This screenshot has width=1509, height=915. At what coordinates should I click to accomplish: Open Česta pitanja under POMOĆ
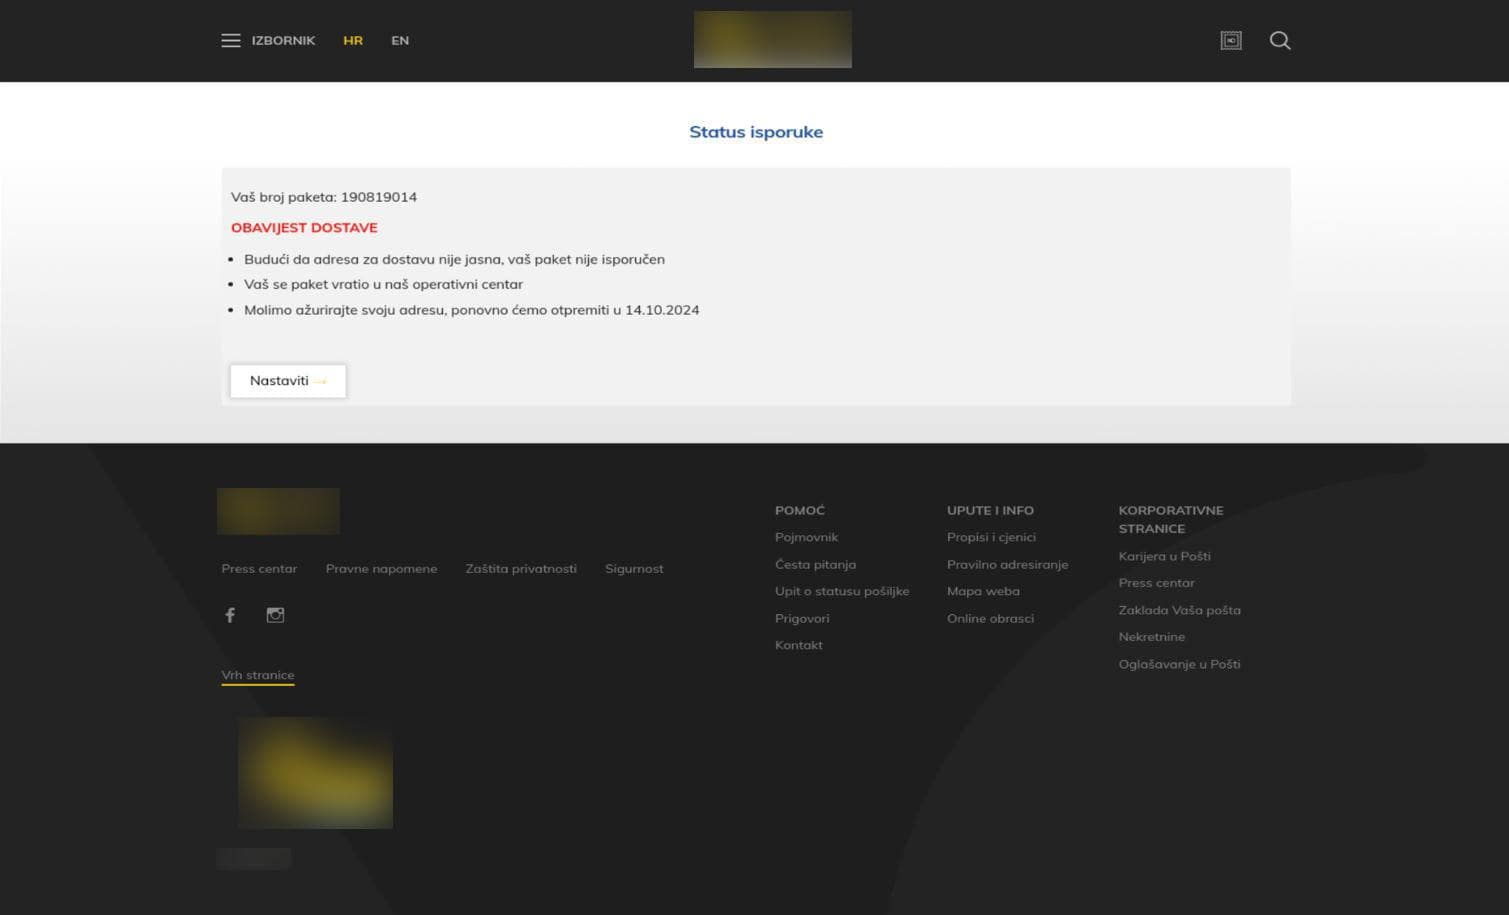815,563
